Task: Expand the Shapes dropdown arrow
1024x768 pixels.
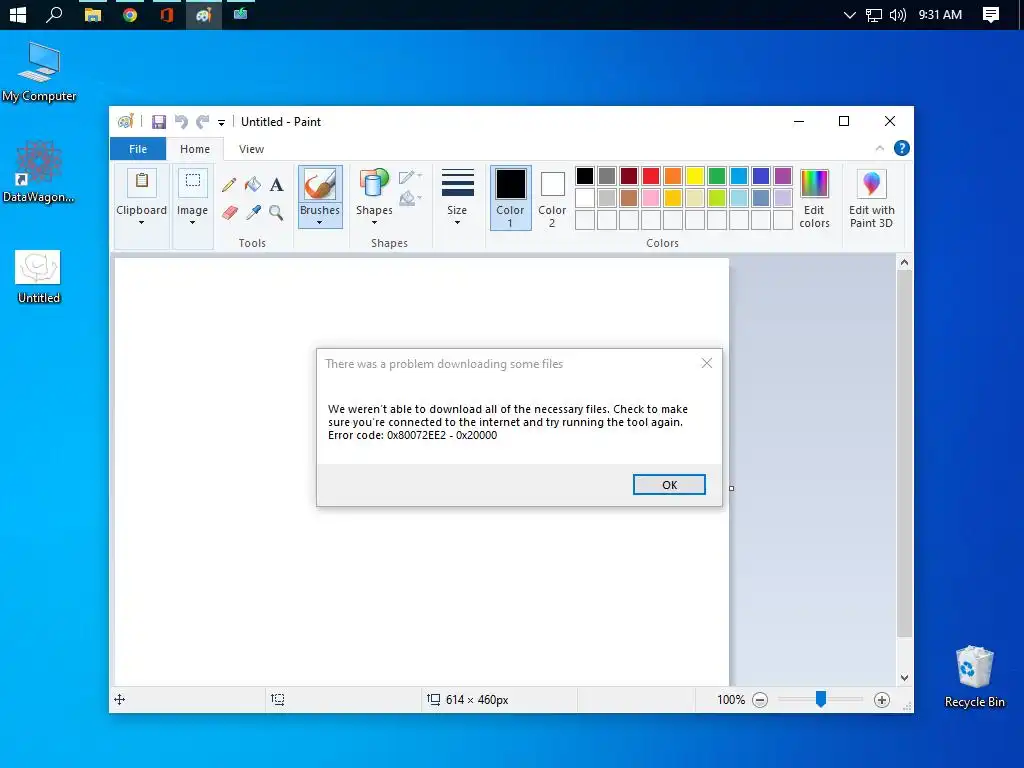Action: pyautogui.click(x=374, y=223)
